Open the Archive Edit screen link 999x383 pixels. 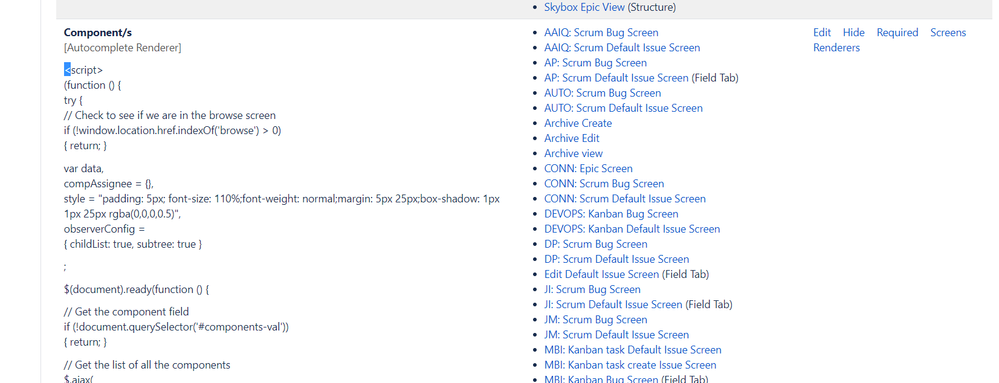[x=571, y=138]
